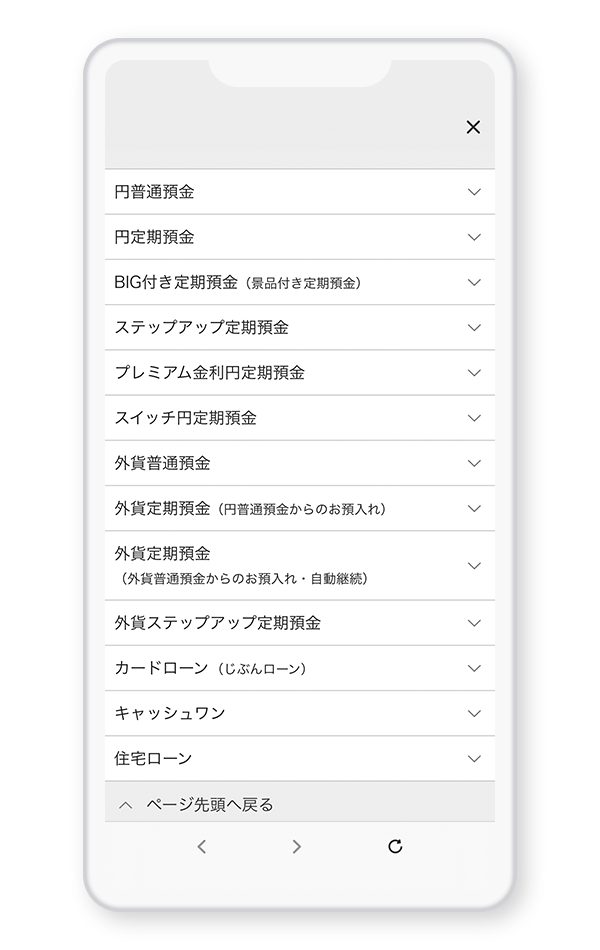
Task: Open the 外貨ステップアップ定期預金 section
Action: click(x=217, y=623)
